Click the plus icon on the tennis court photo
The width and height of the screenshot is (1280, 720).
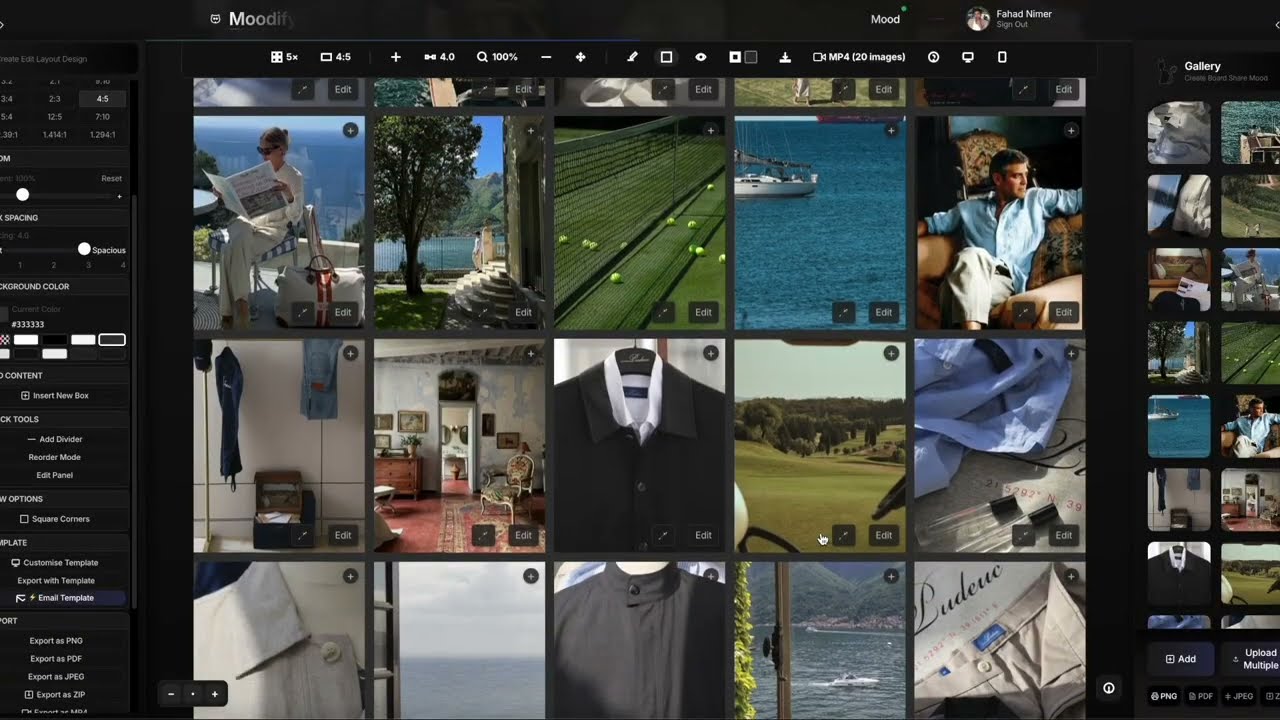711,130
